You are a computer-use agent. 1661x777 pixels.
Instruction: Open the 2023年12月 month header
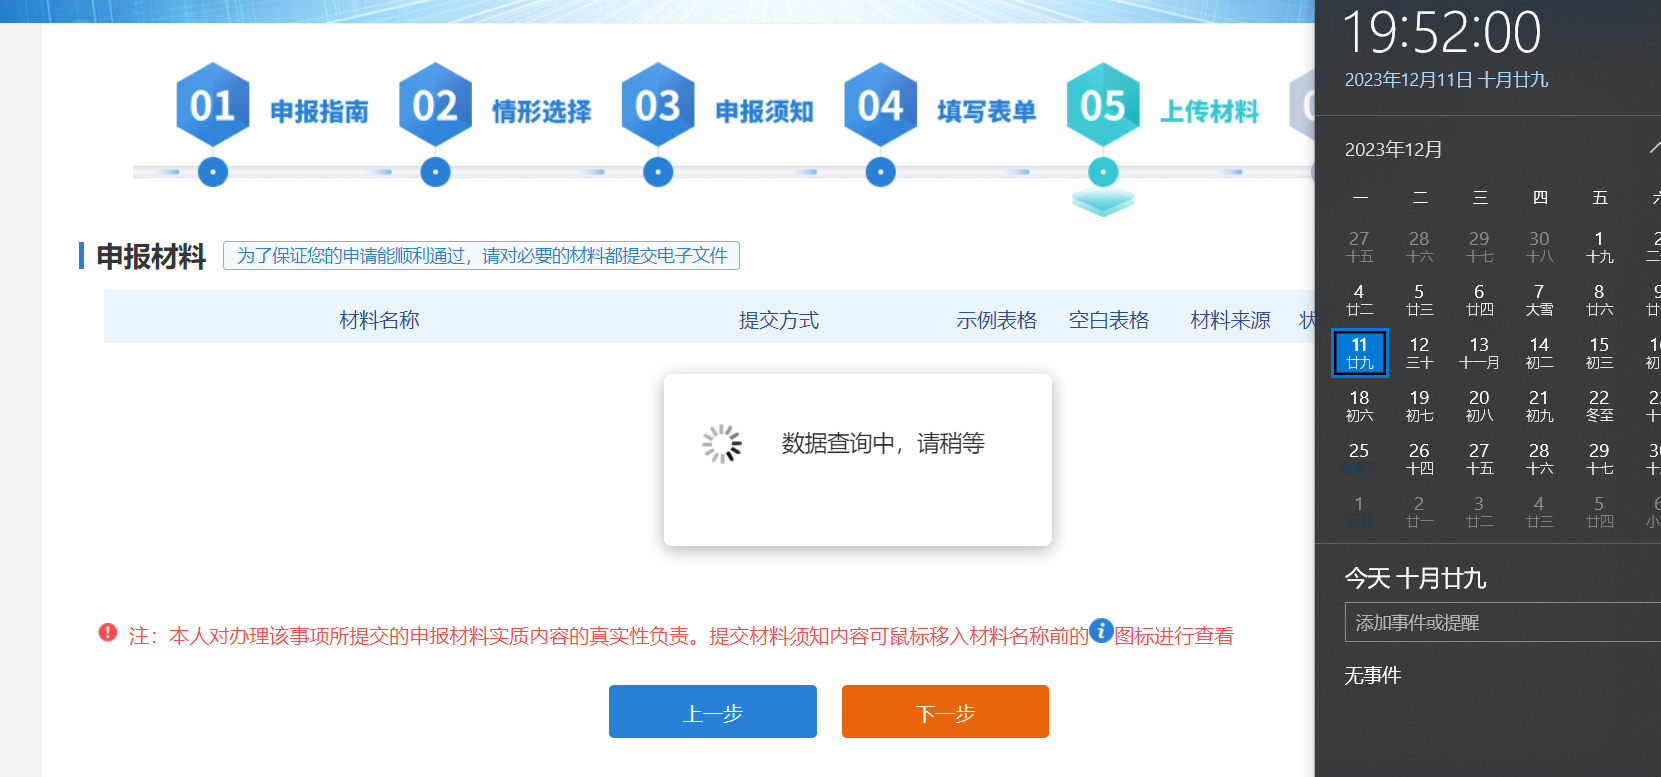click(1393, 150)
